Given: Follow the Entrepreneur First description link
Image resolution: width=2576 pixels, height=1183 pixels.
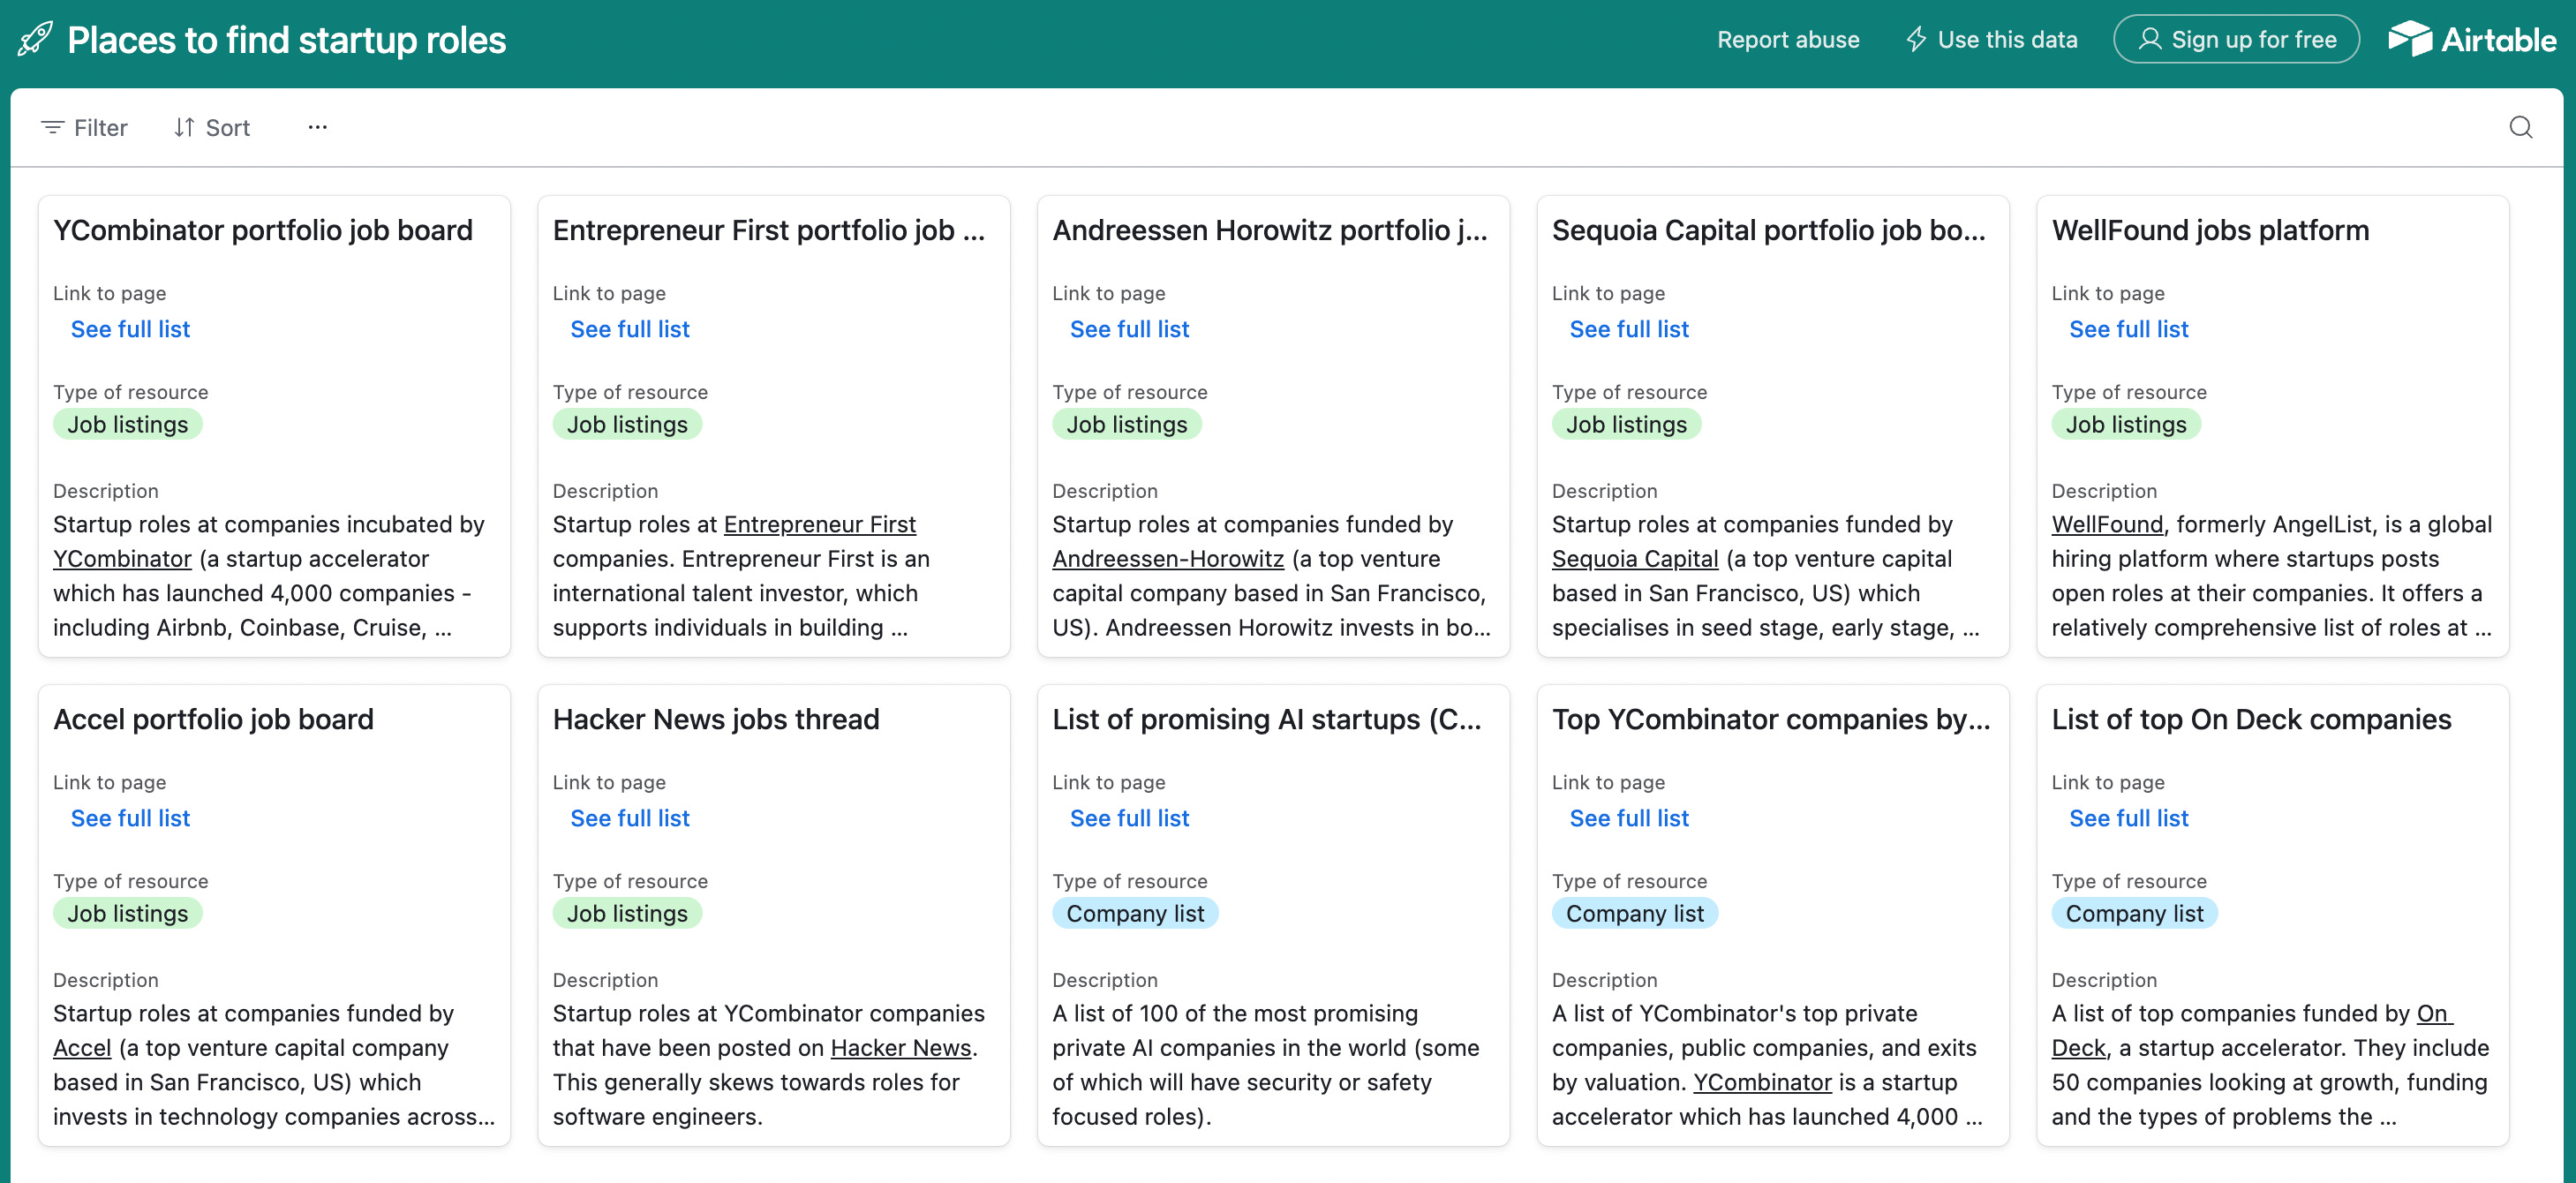Looking at the screenshot, I should 819,524.
